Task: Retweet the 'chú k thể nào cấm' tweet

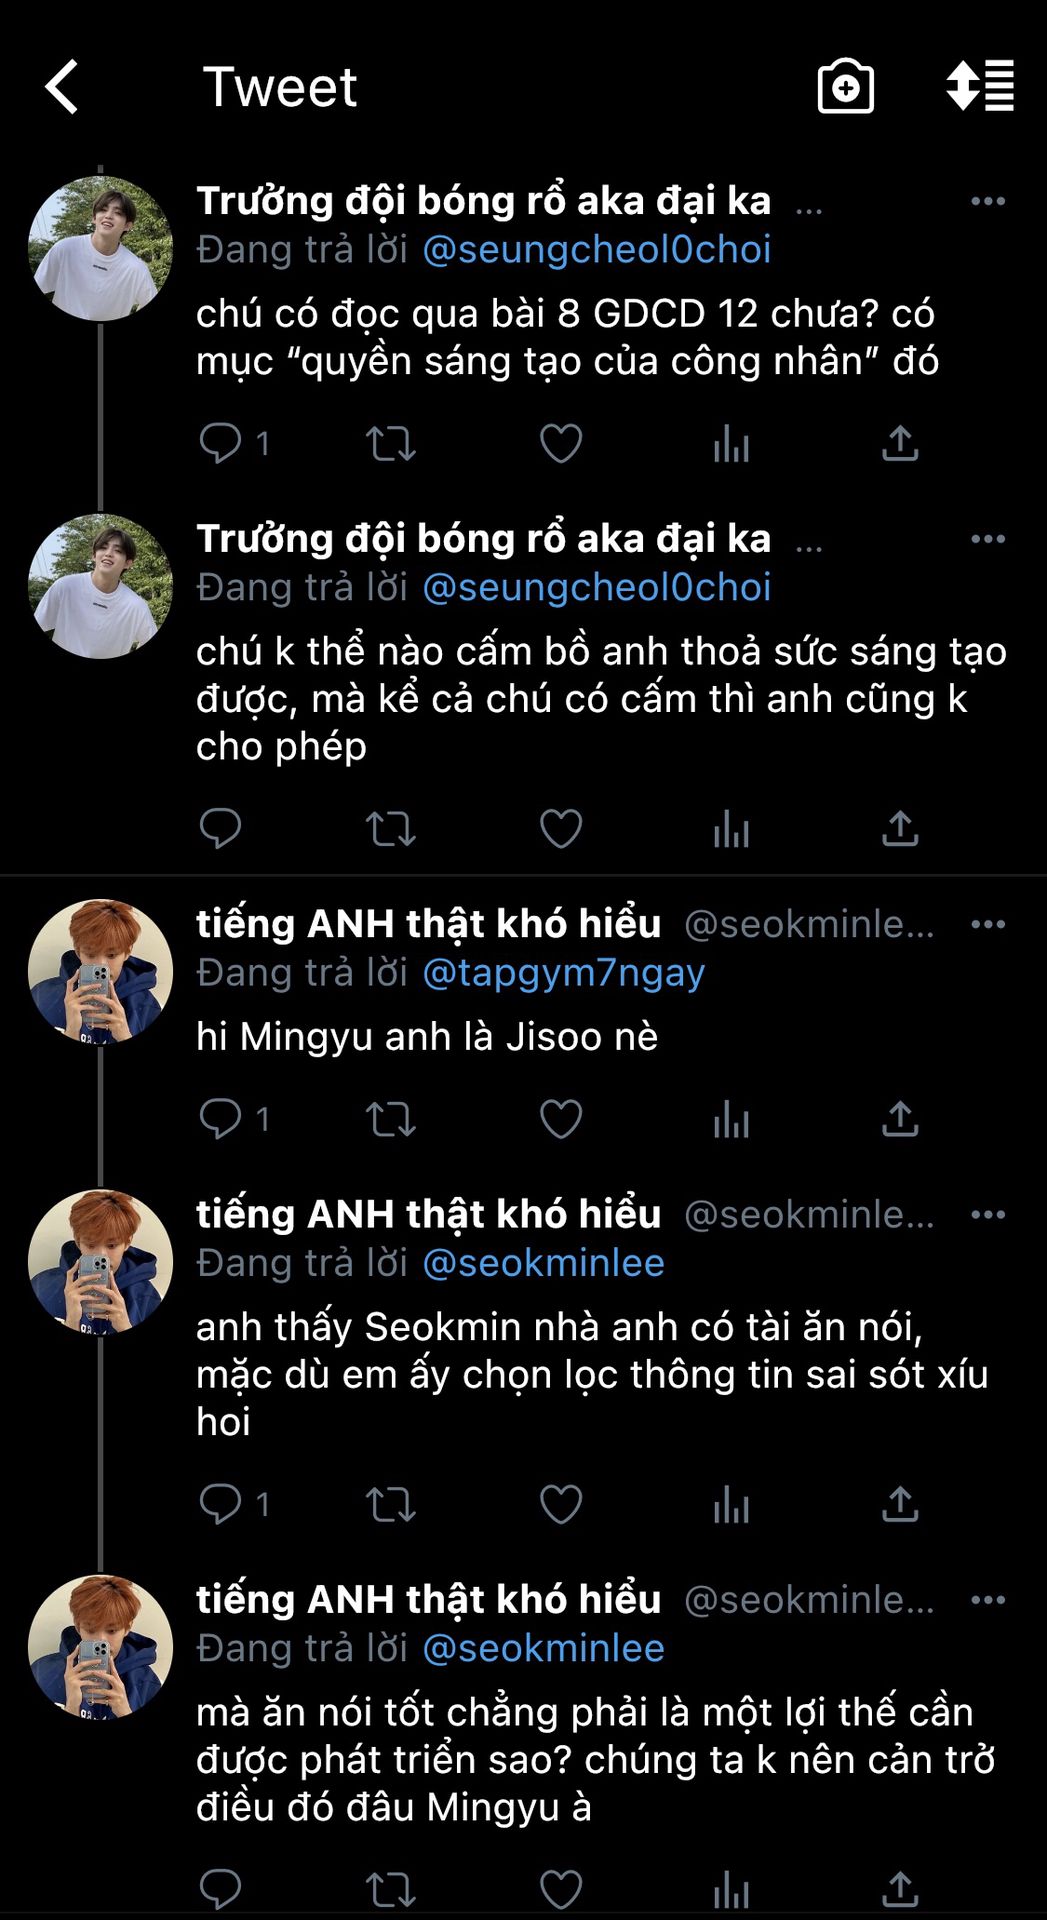Action: tap(391, 829)
